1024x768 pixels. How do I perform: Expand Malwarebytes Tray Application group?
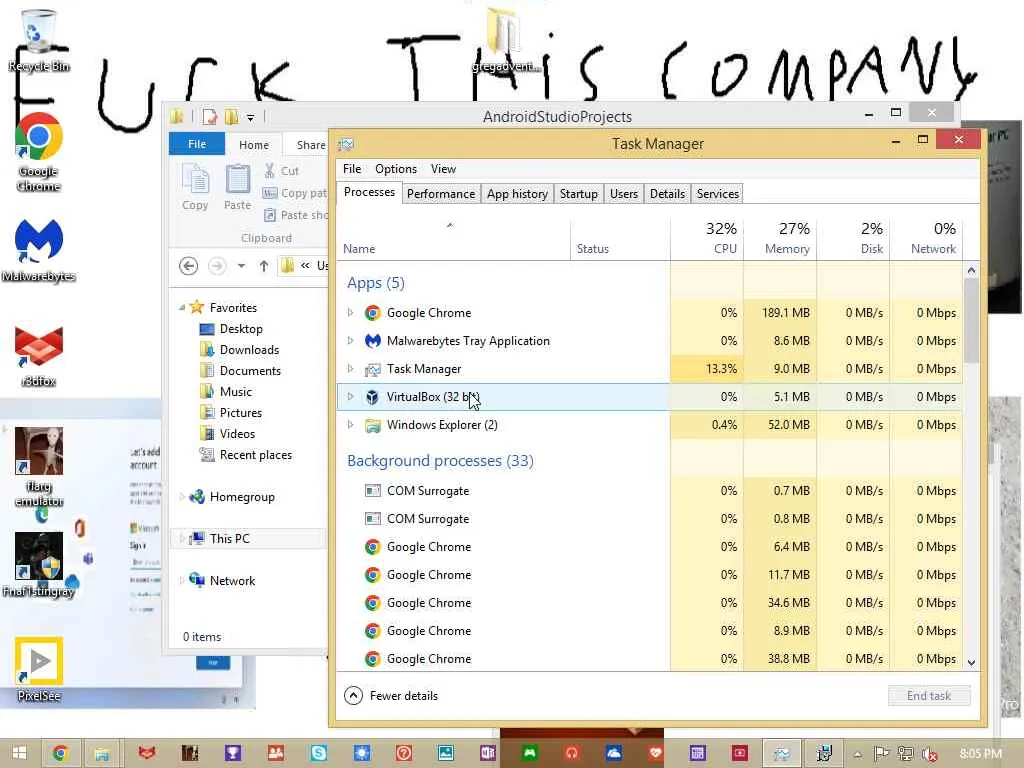click(x=351, y=341)
